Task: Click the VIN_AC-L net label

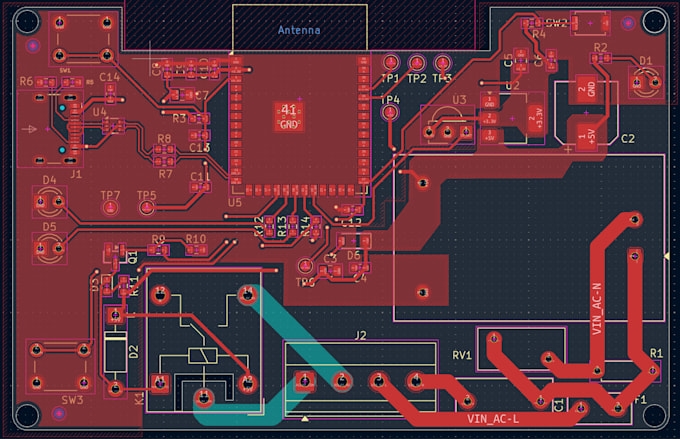Action: point(493,419)
